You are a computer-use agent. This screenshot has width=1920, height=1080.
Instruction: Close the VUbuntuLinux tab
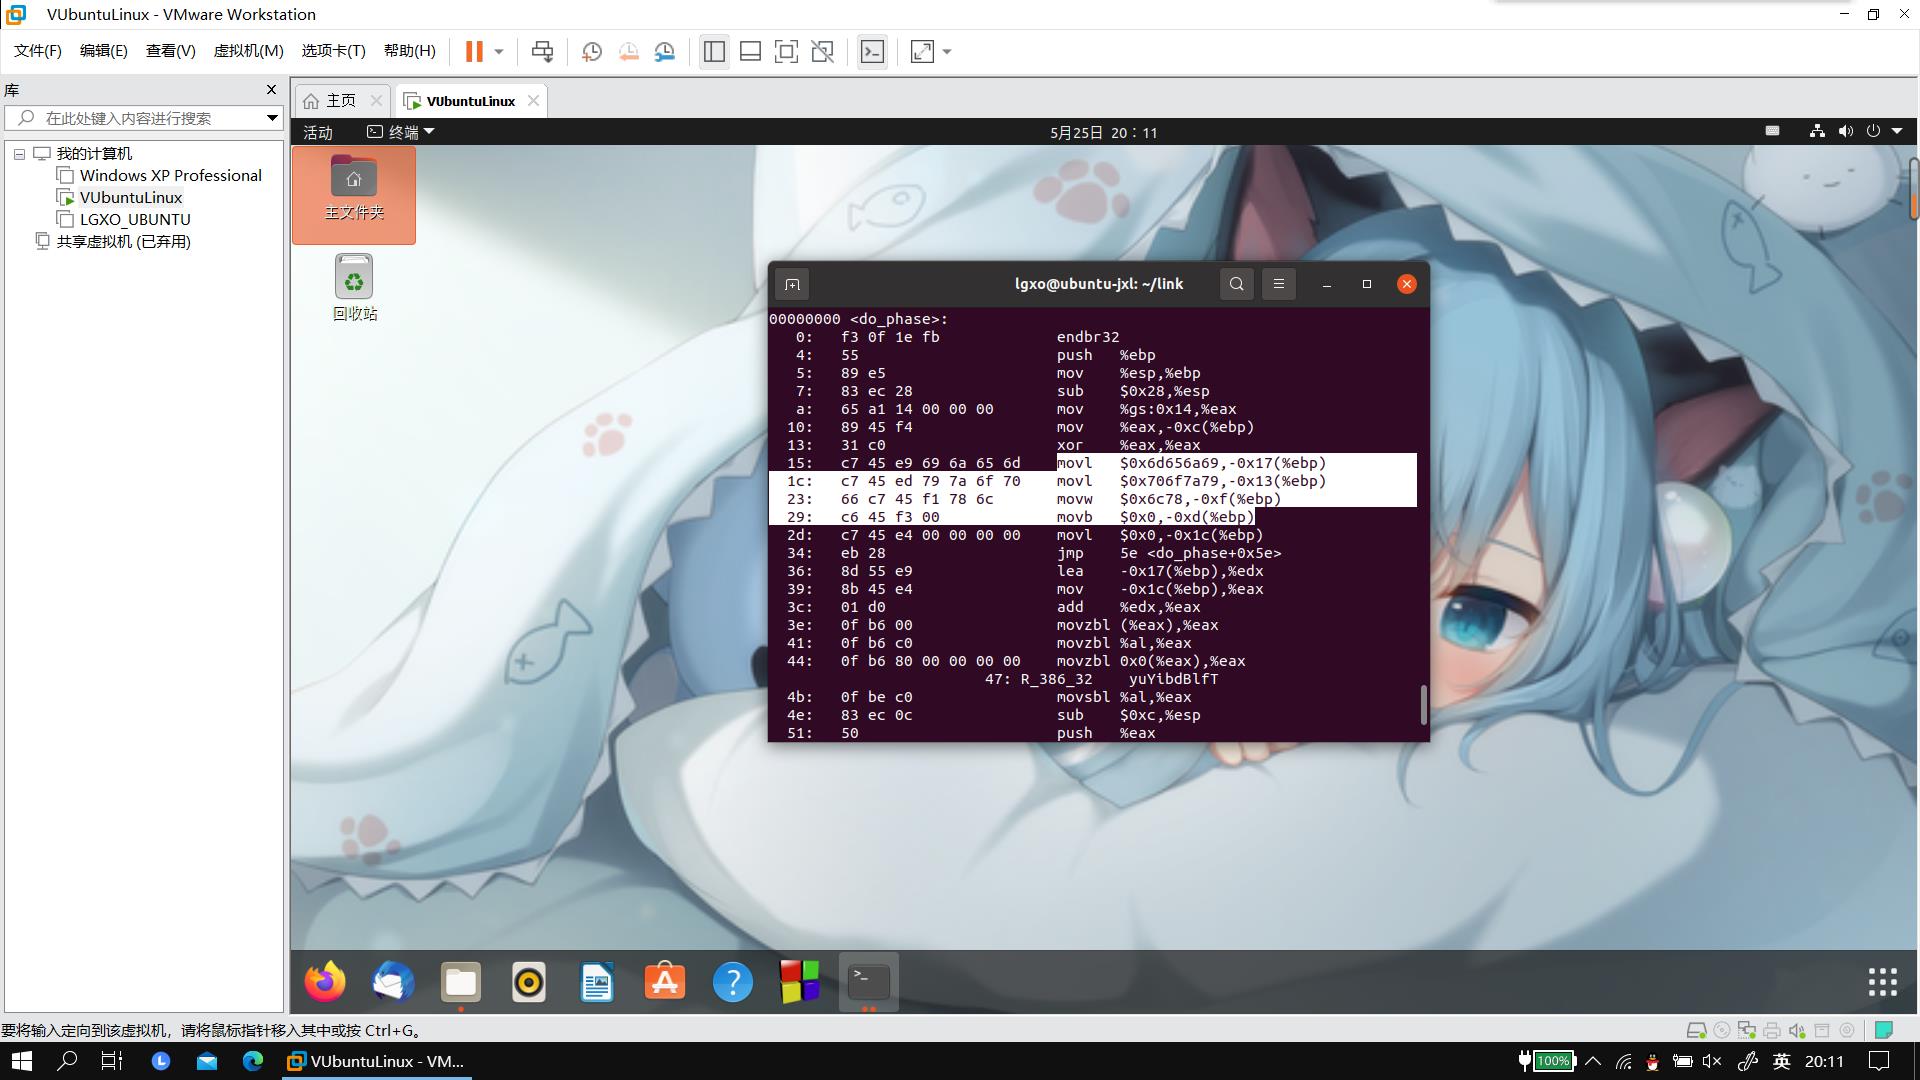[x=533, y=100]
